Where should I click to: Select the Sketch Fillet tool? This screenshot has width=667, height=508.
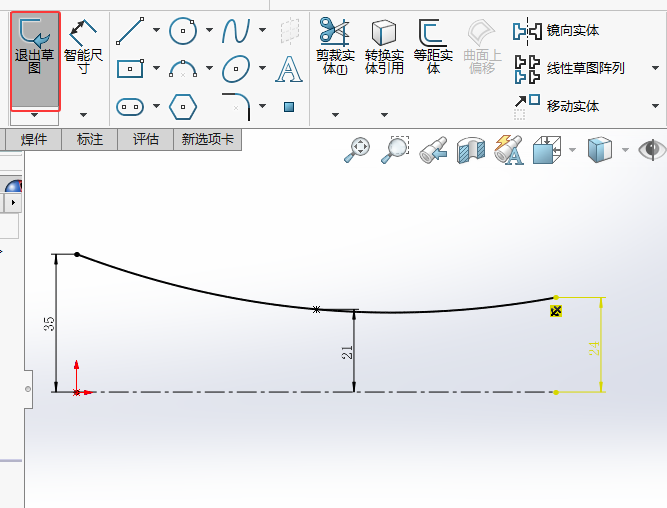236,107
